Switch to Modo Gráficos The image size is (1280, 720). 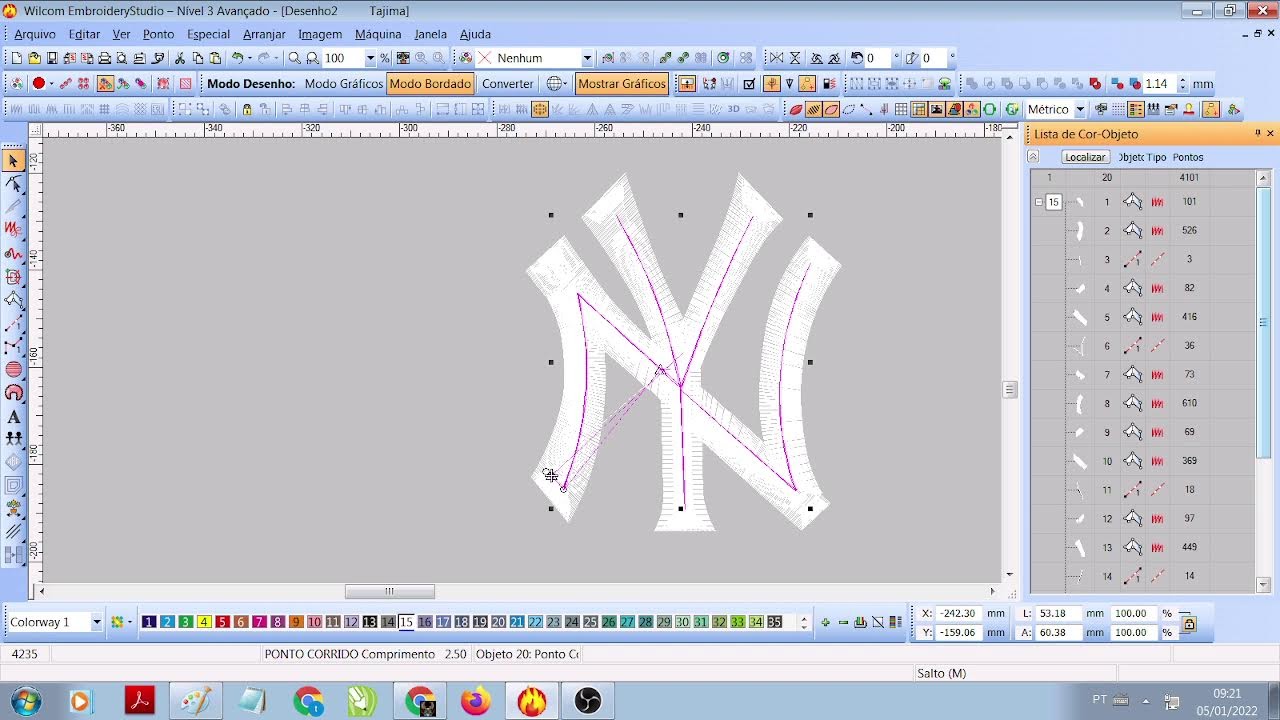click(x=344, y=84)
